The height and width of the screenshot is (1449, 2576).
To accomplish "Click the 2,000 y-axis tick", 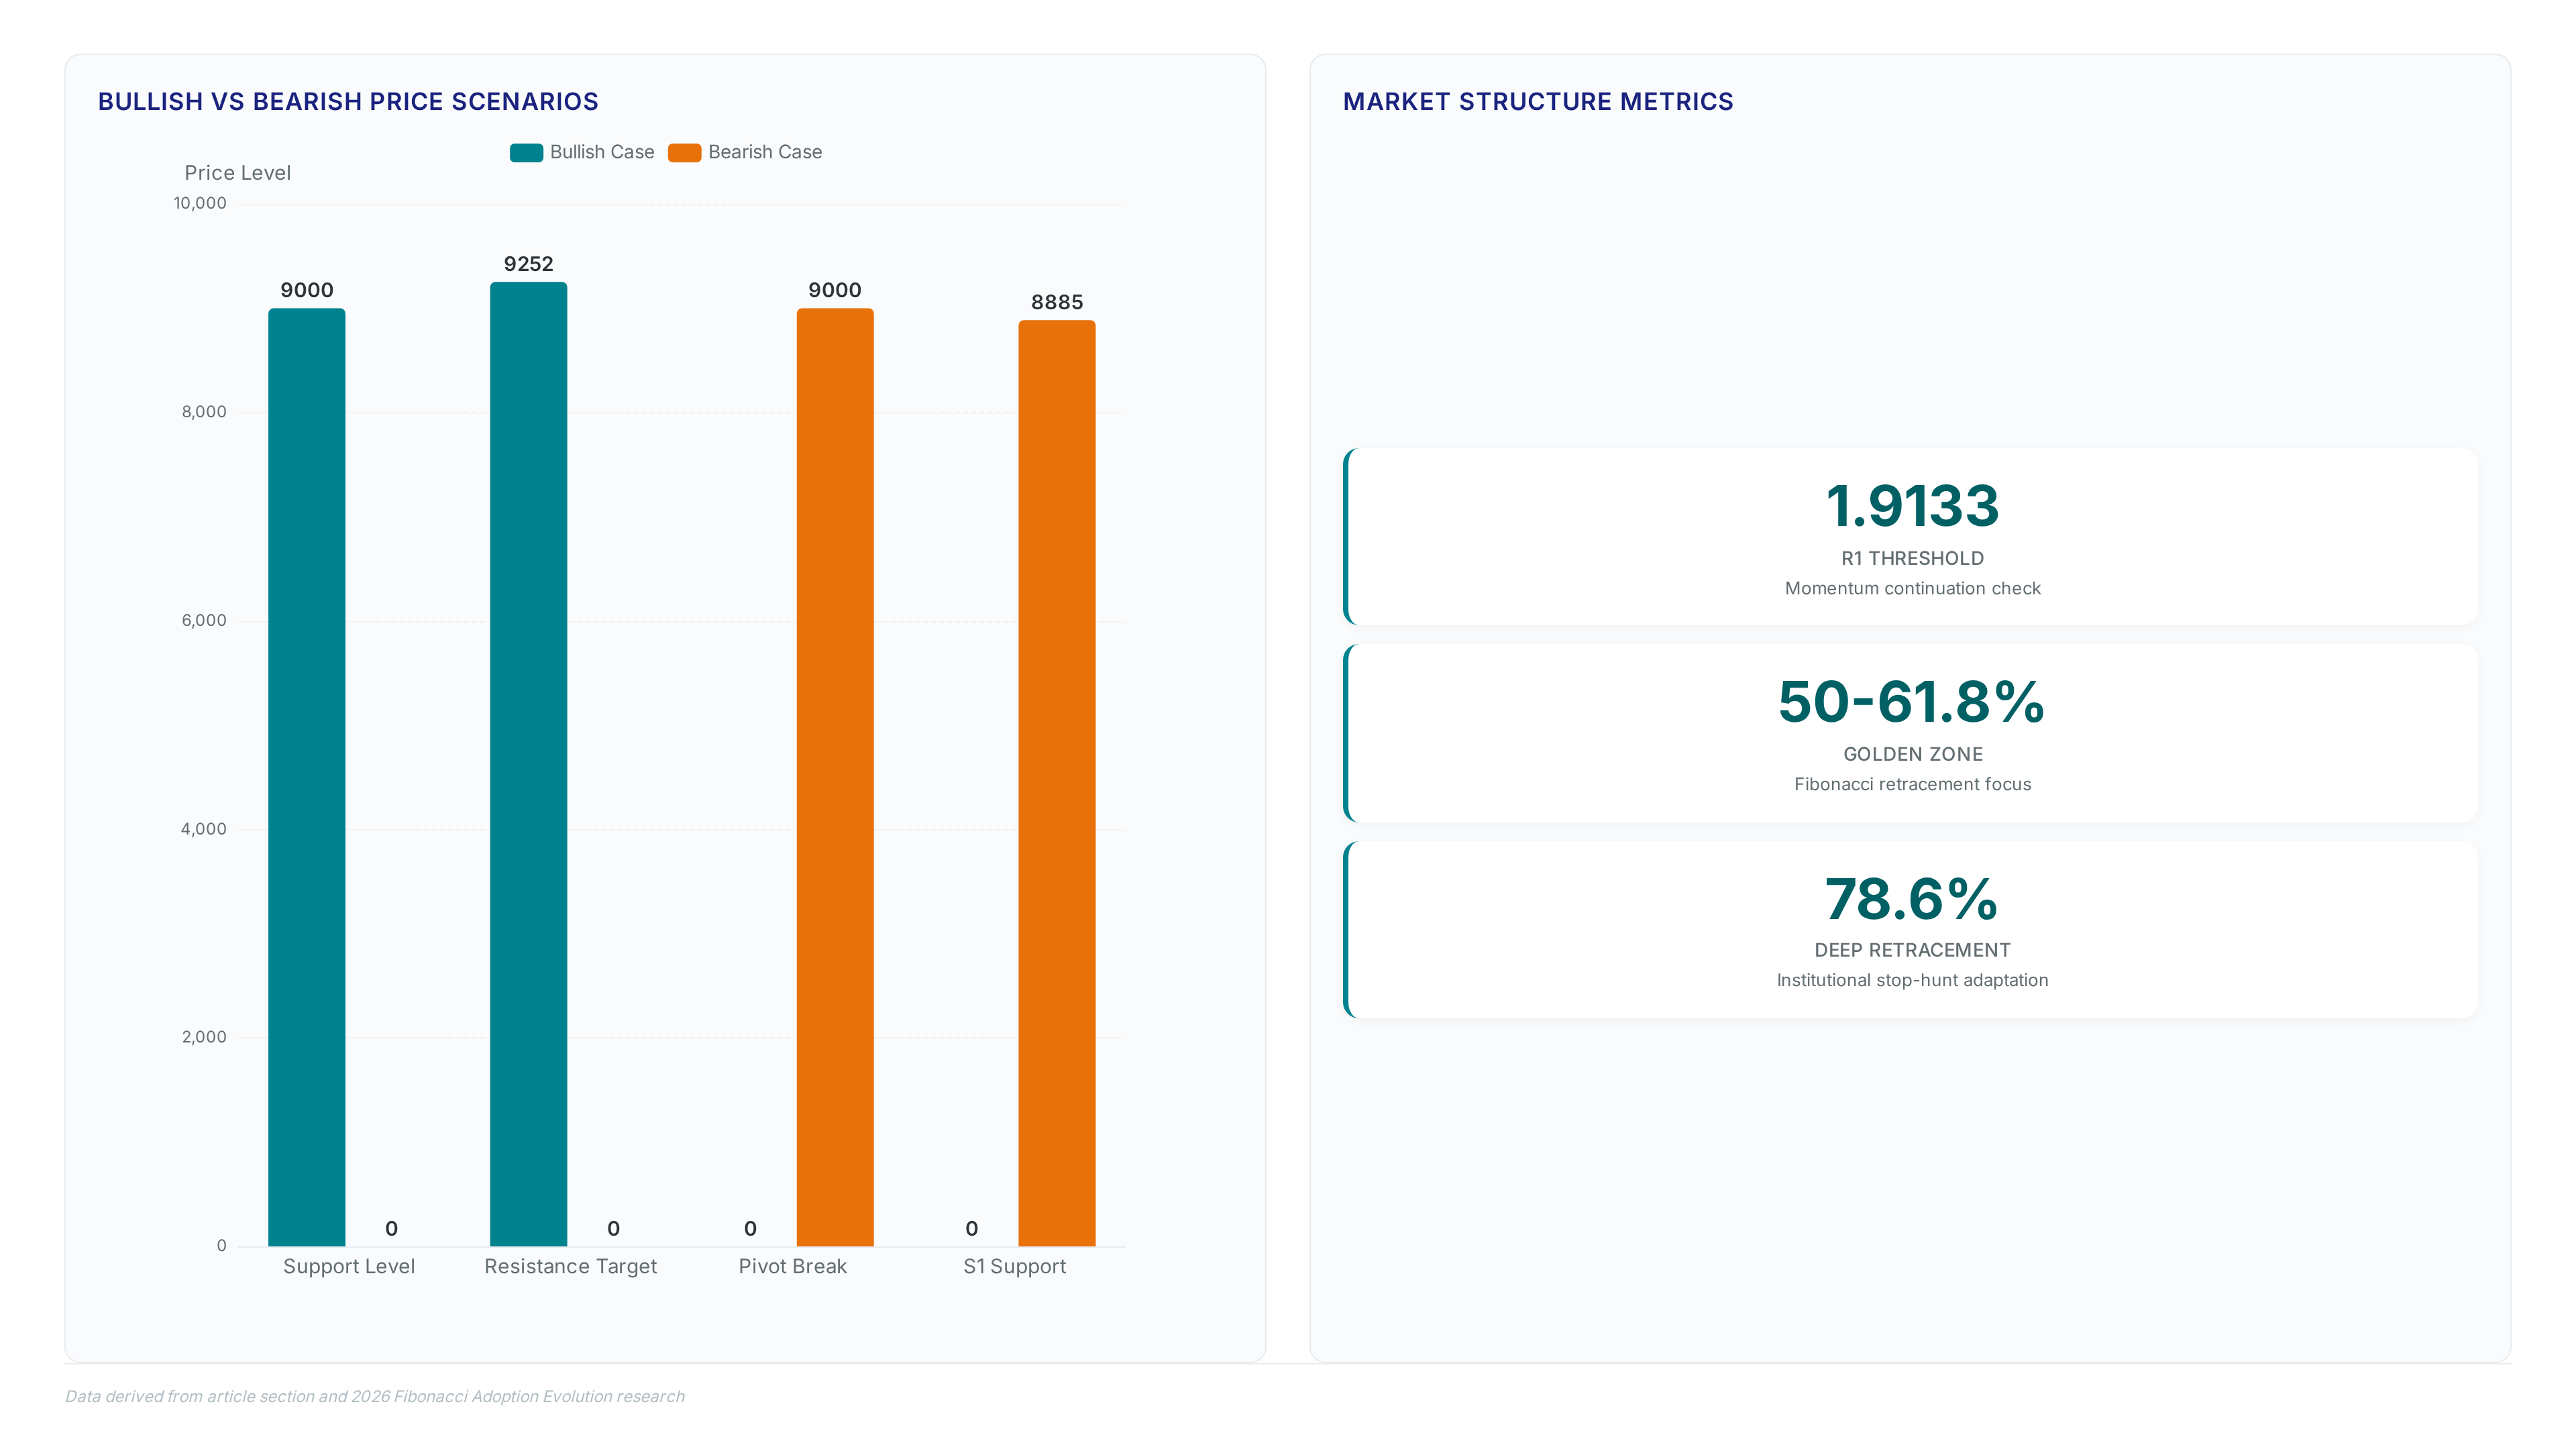I will pyautogui.click(x=204, y=1037).
